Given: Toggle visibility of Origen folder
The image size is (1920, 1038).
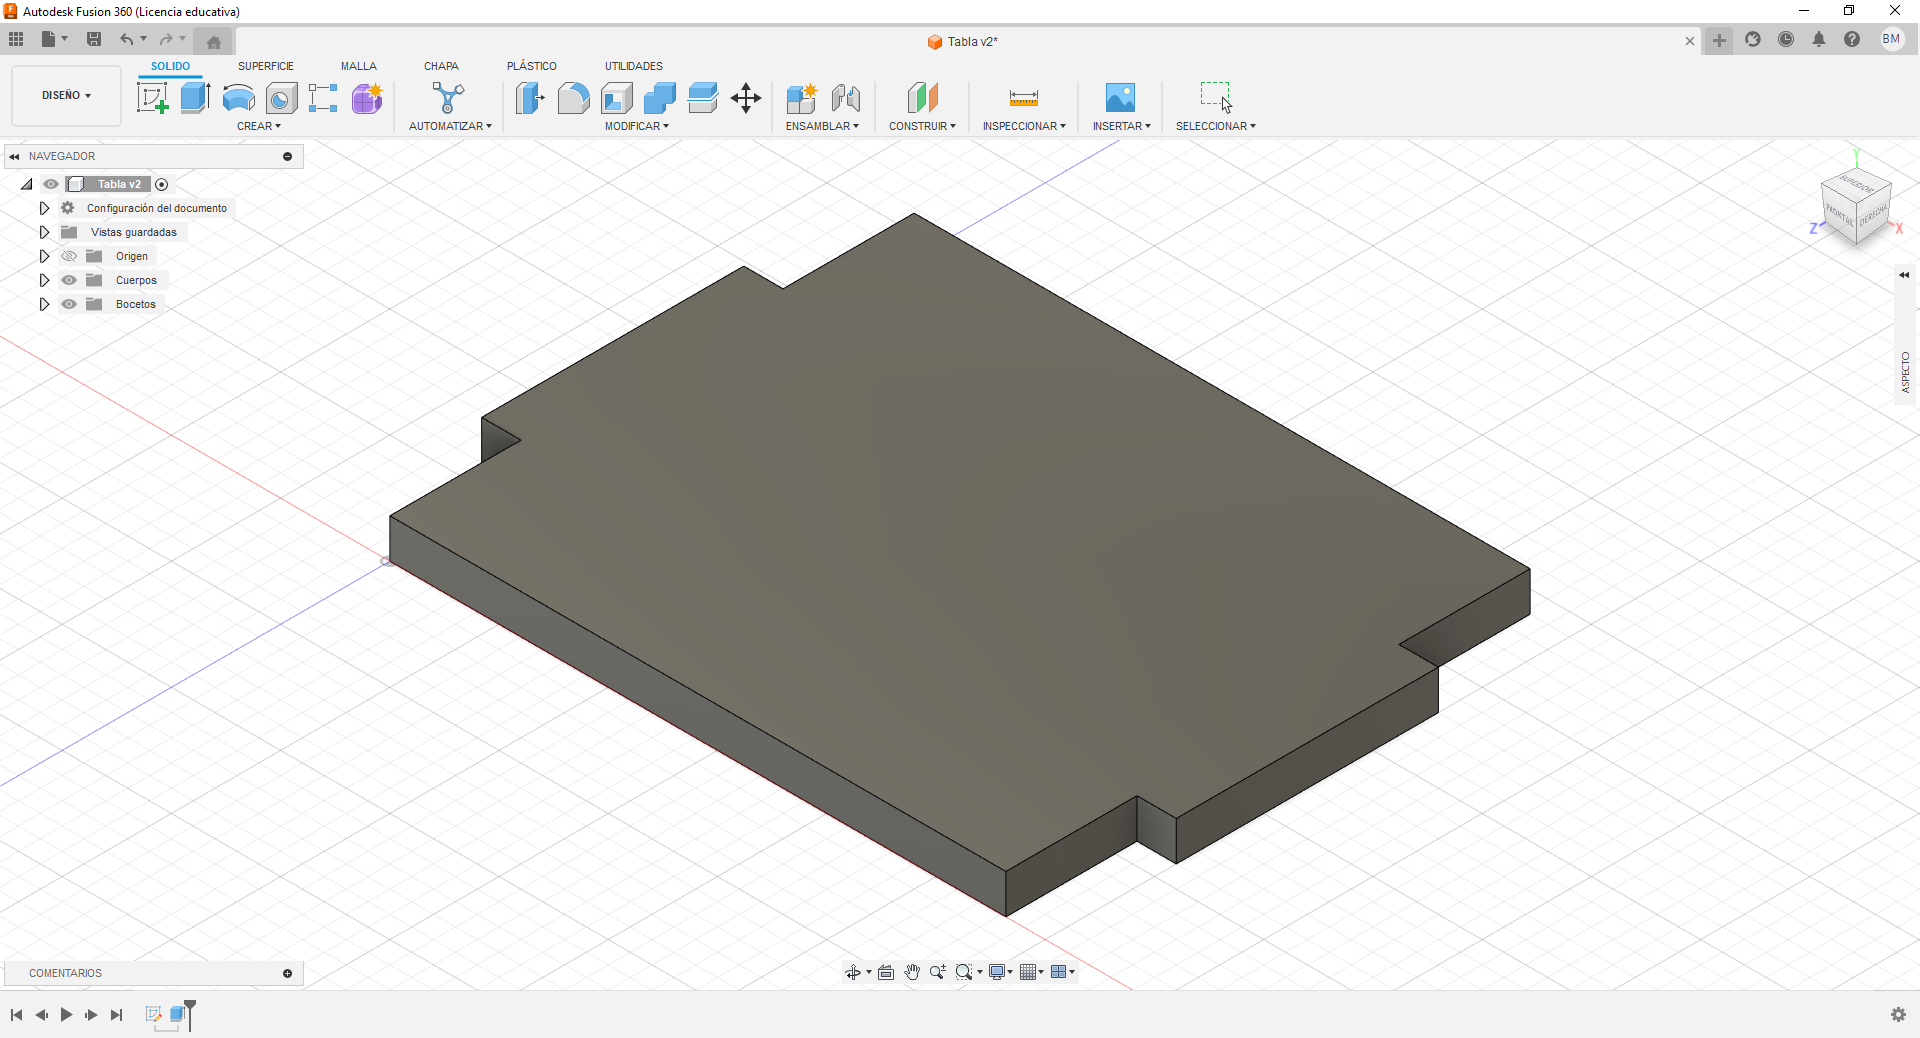Looking at the screenshot, I should [x=69, y=256].
